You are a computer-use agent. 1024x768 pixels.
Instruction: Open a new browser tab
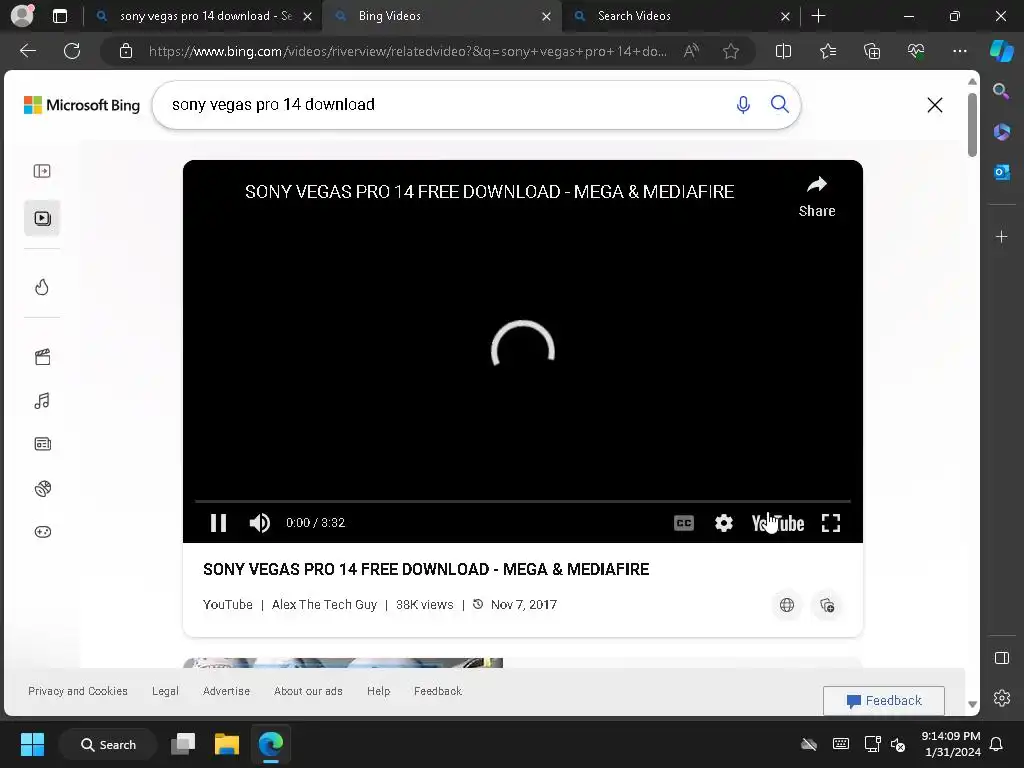818,16
